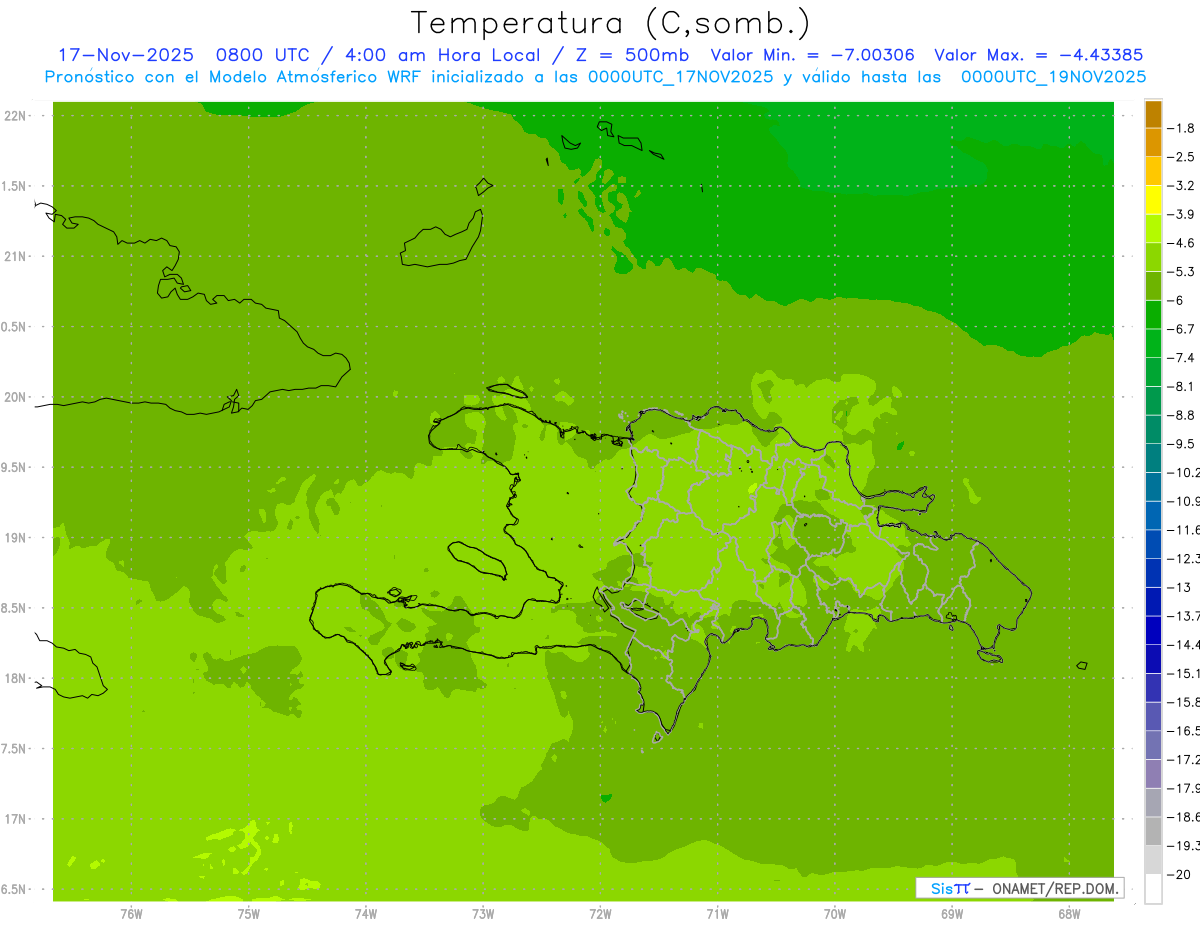Click the legend value "-8.1"
Image resolution: width=1200 pixels, height=927 pixels.
(1183, 386)
